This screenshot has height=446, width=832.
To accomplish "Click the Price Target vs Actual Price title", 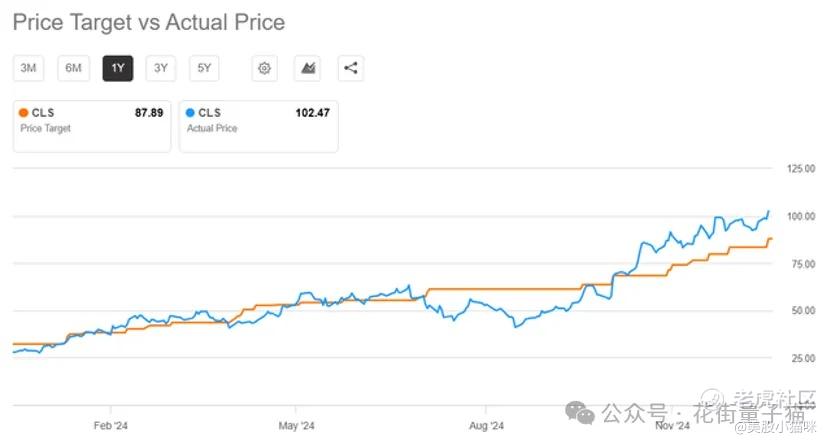I will [x=148, y=22].
